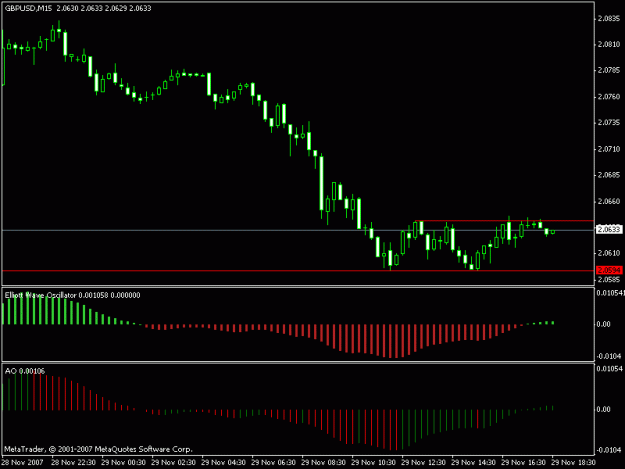Click the 29 Nov 02:30 time label

[173, 462]
